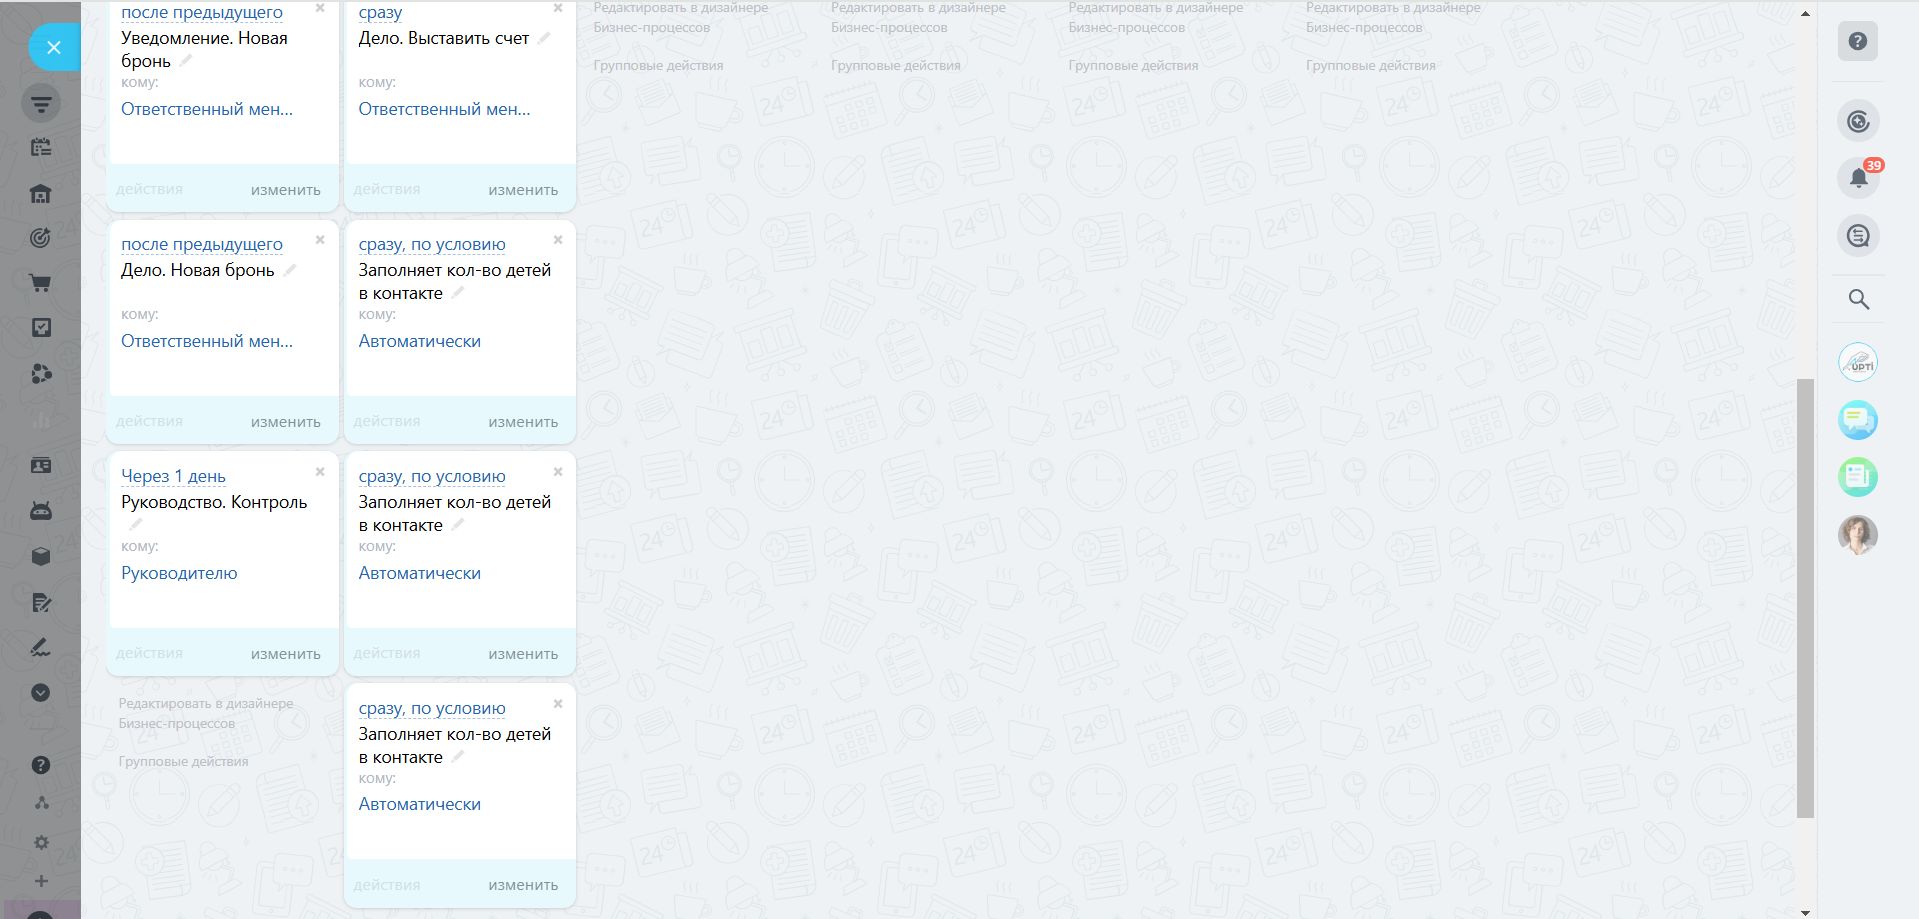Open the signature icon in left sidebar
This screenshot has height=919, width=1919.
[41, 647]
